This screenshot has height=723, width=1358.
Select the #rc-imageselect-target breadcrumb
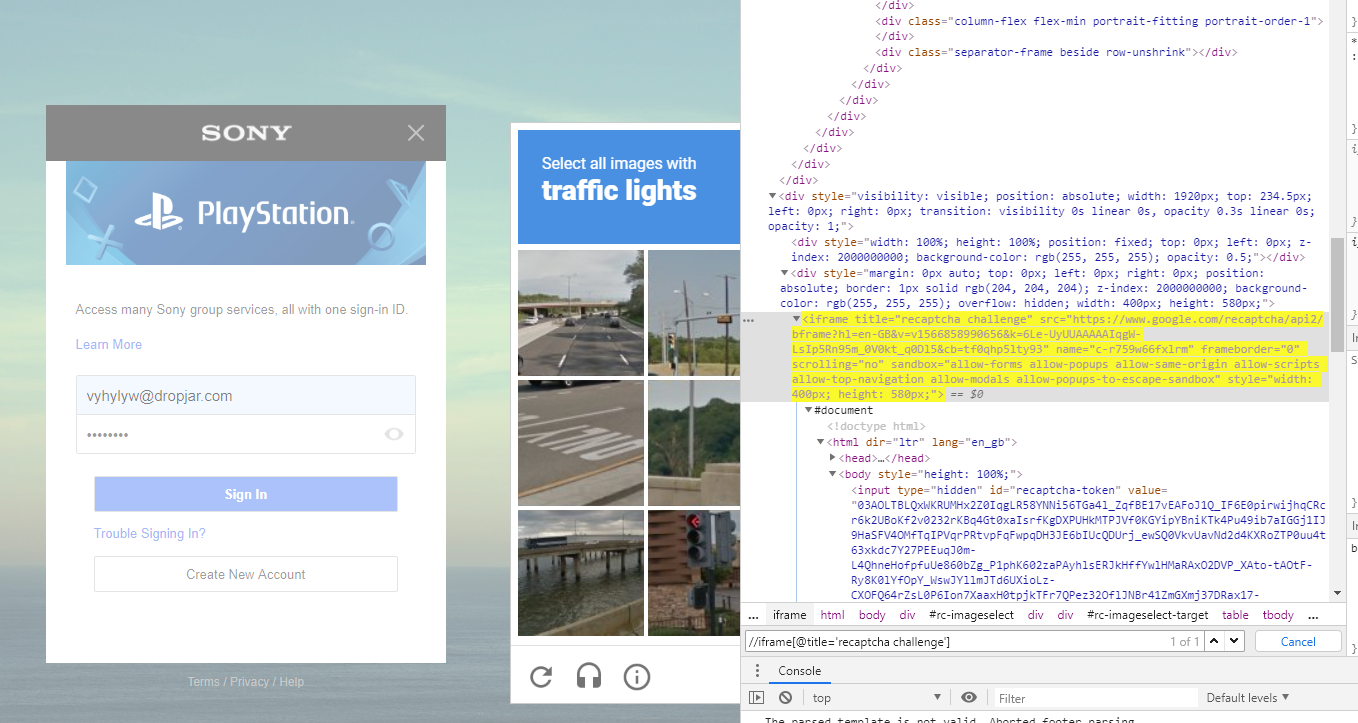pos(1147,615)
